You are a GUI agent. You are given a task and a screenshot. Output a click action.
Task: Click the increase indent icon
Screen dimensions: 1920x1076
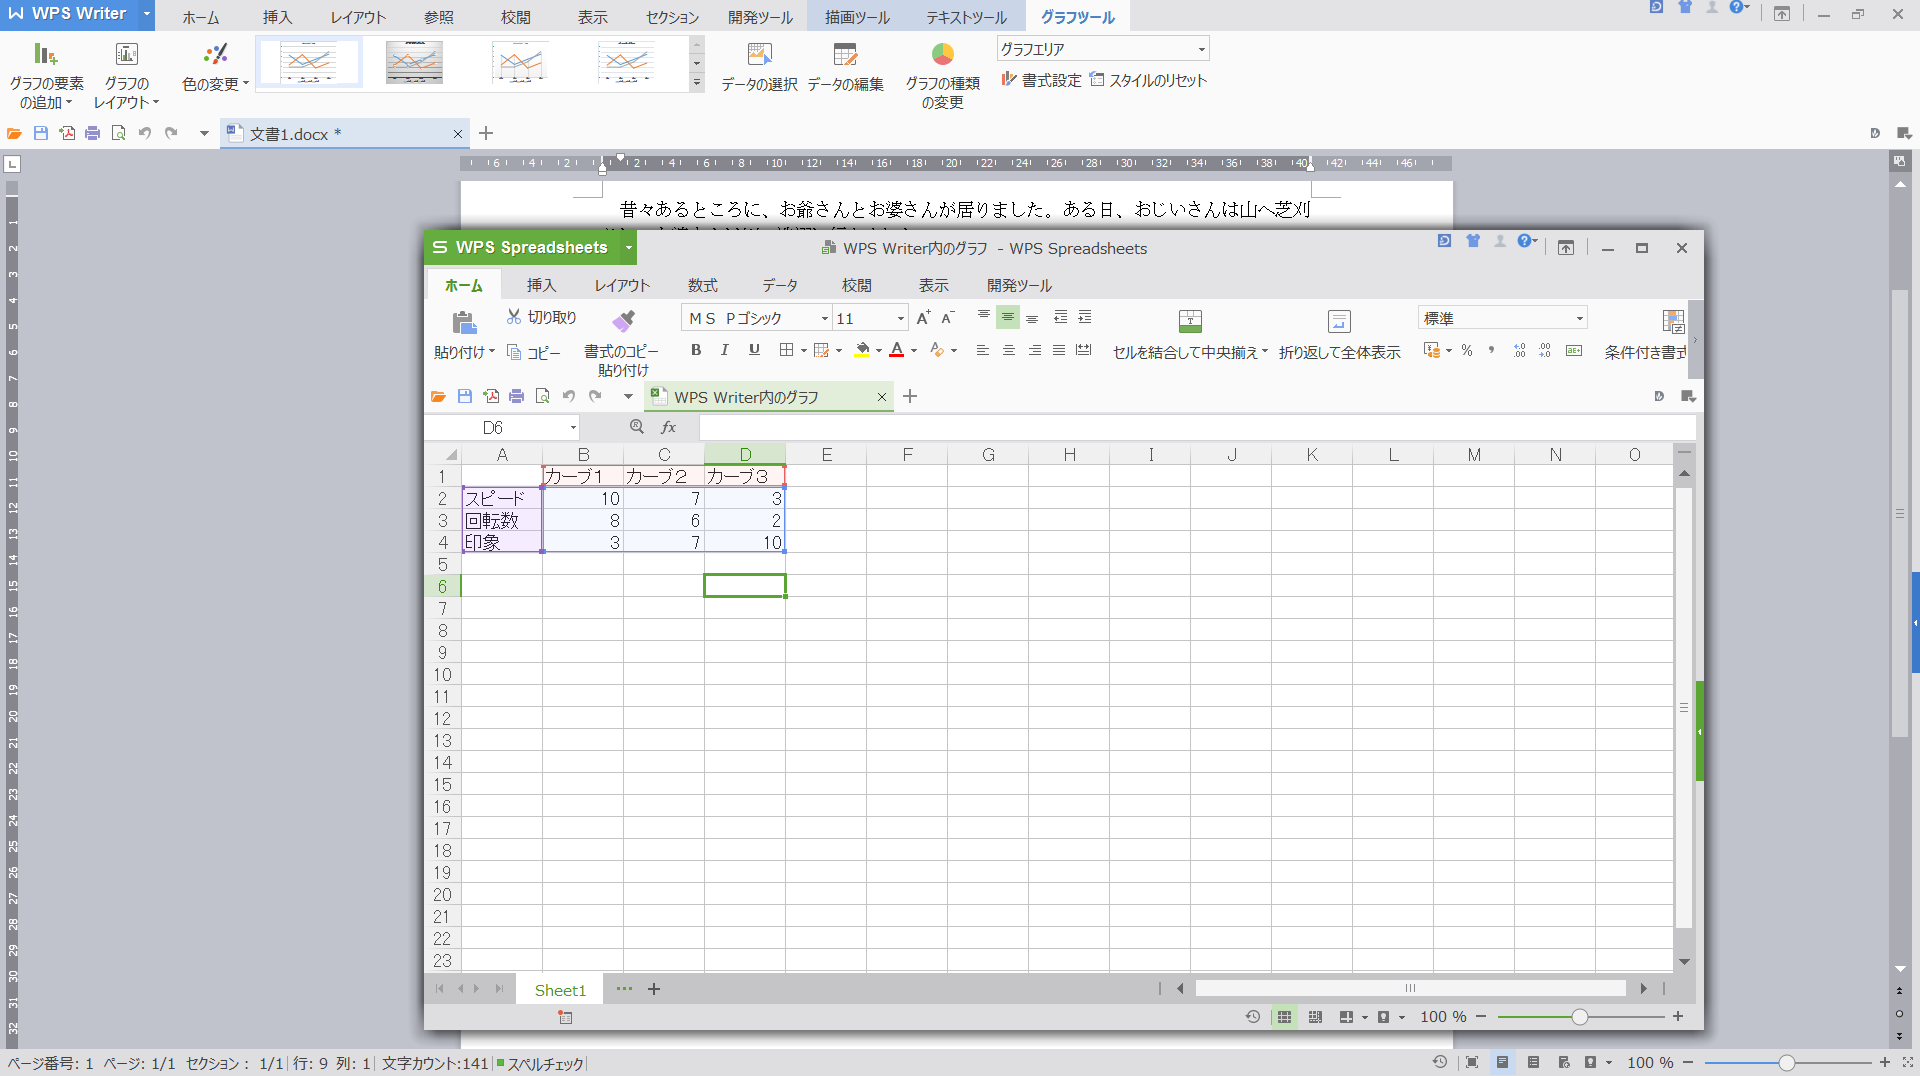1085,317
